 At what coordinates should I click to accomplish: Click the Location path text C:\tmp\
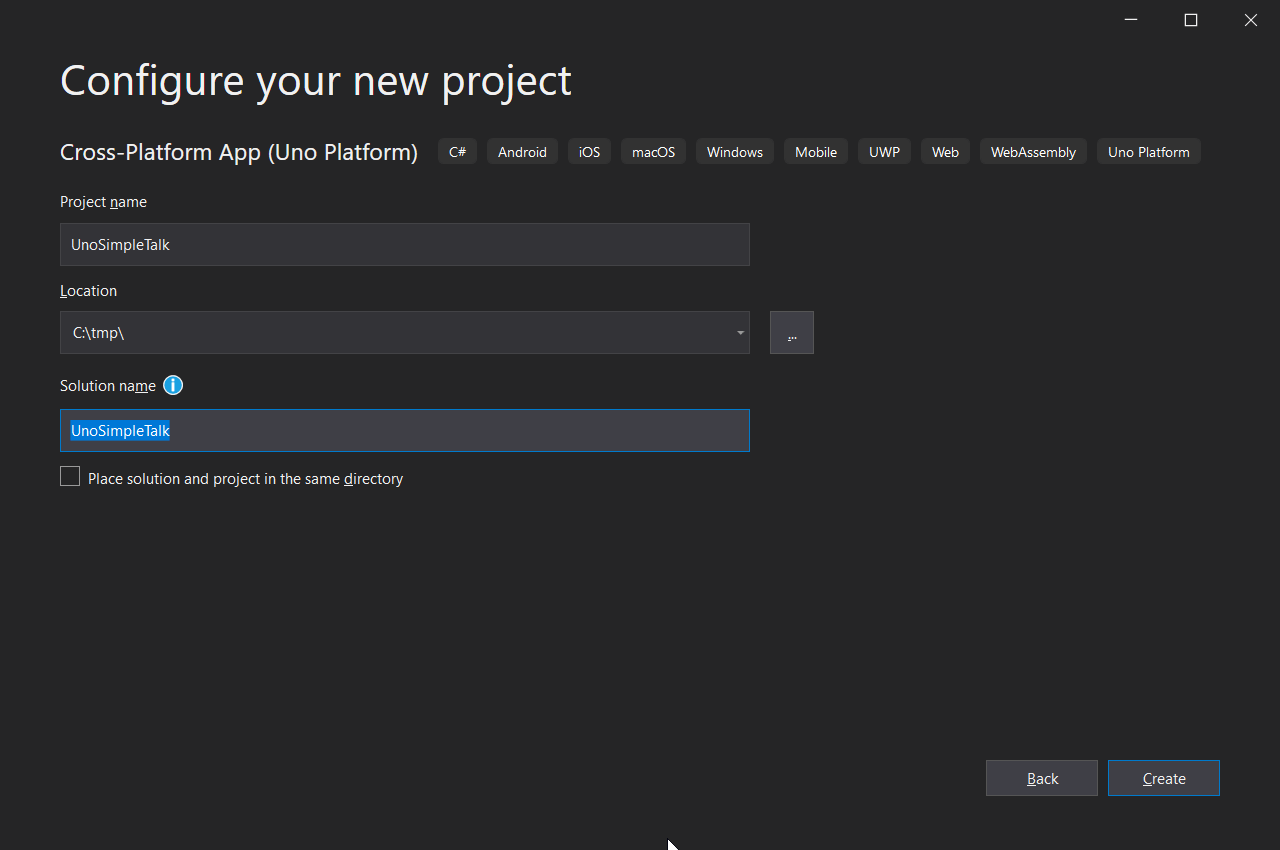pos(99,333)
